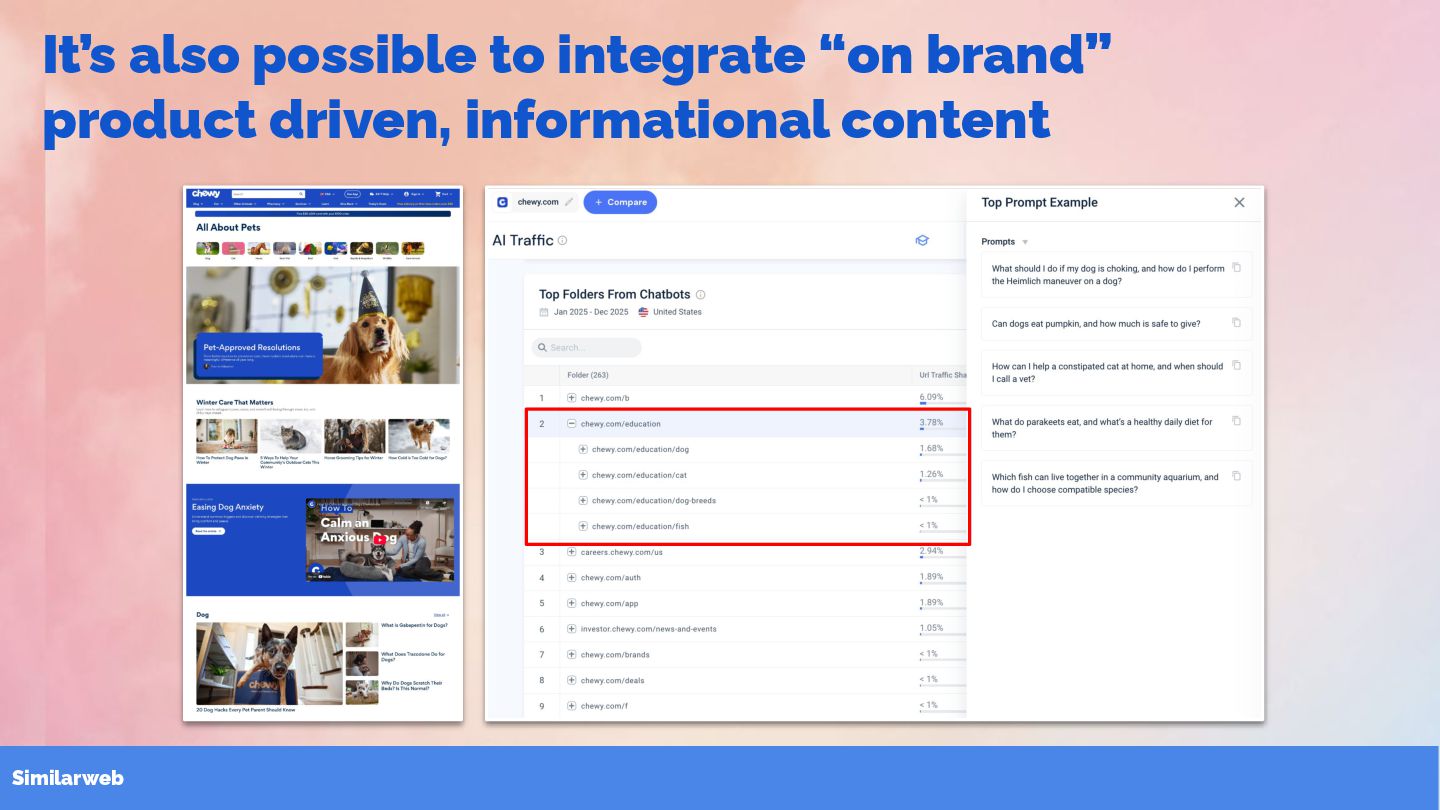The image size is (1440, 810).
Task: Open the Prompts sort dropdown arrow
Action: (1025, 242)
